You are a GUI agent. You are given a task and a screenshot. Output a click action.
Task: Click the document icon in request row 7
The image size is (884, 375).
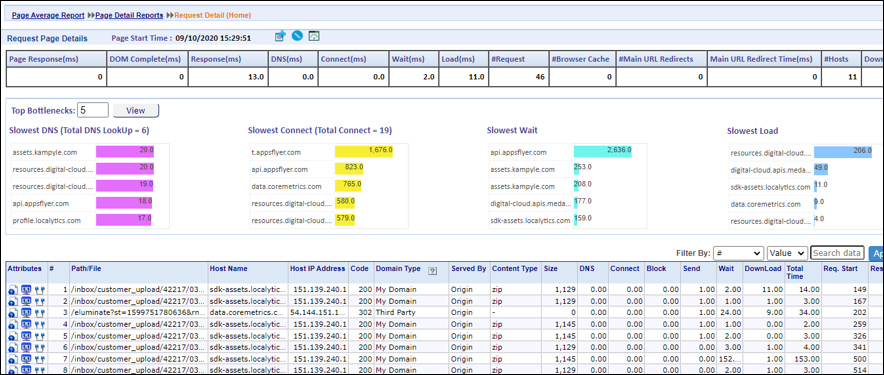click(12, 359)
